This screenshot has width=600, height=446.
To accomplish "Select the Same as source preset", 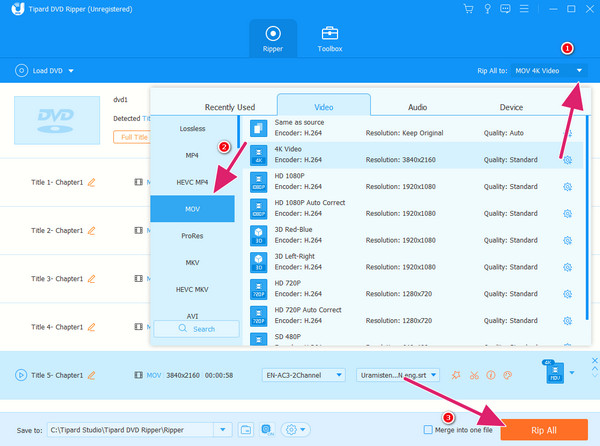I will [413, 128].
